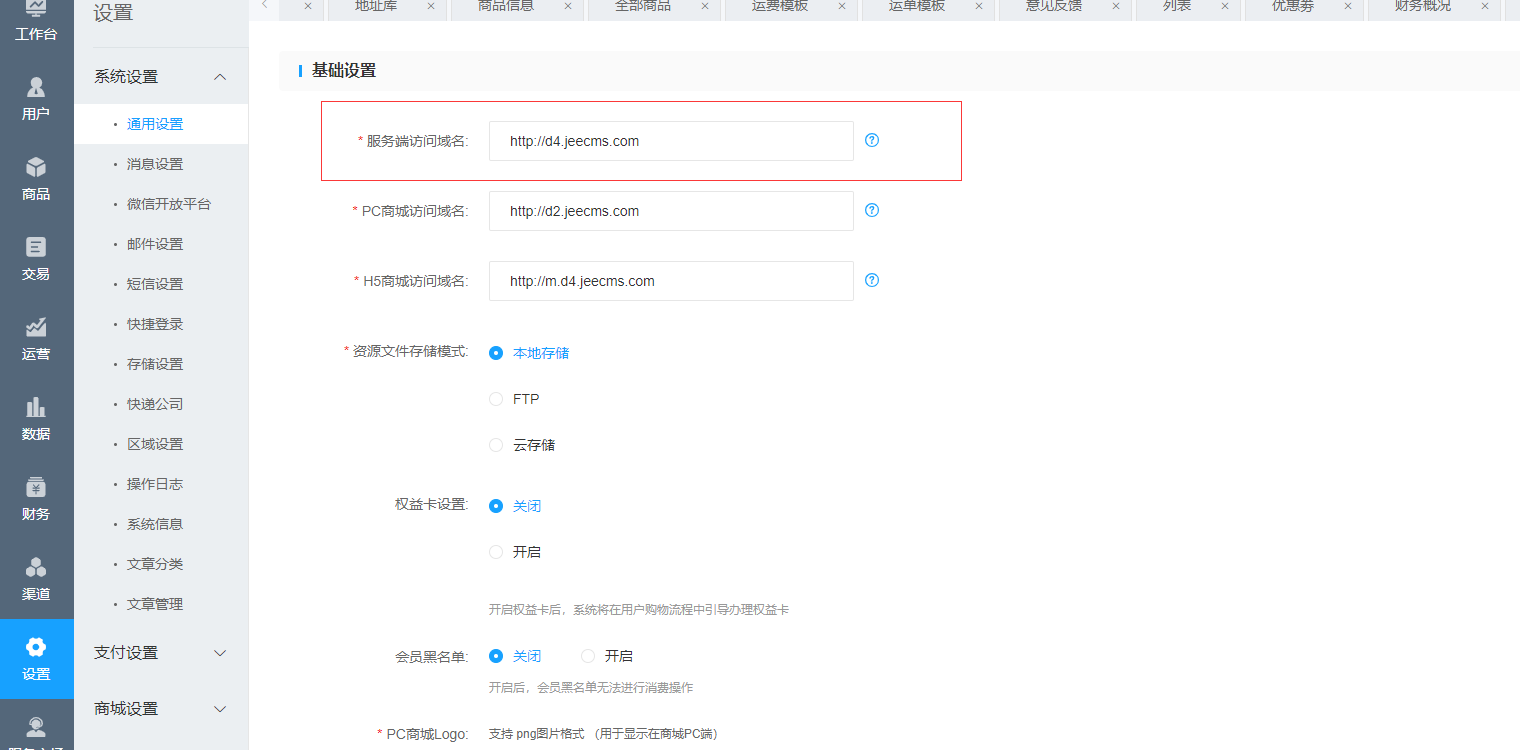Close the 优惠券 tab
Viewport: 1520px width, 750px height.
[1348, 6]
